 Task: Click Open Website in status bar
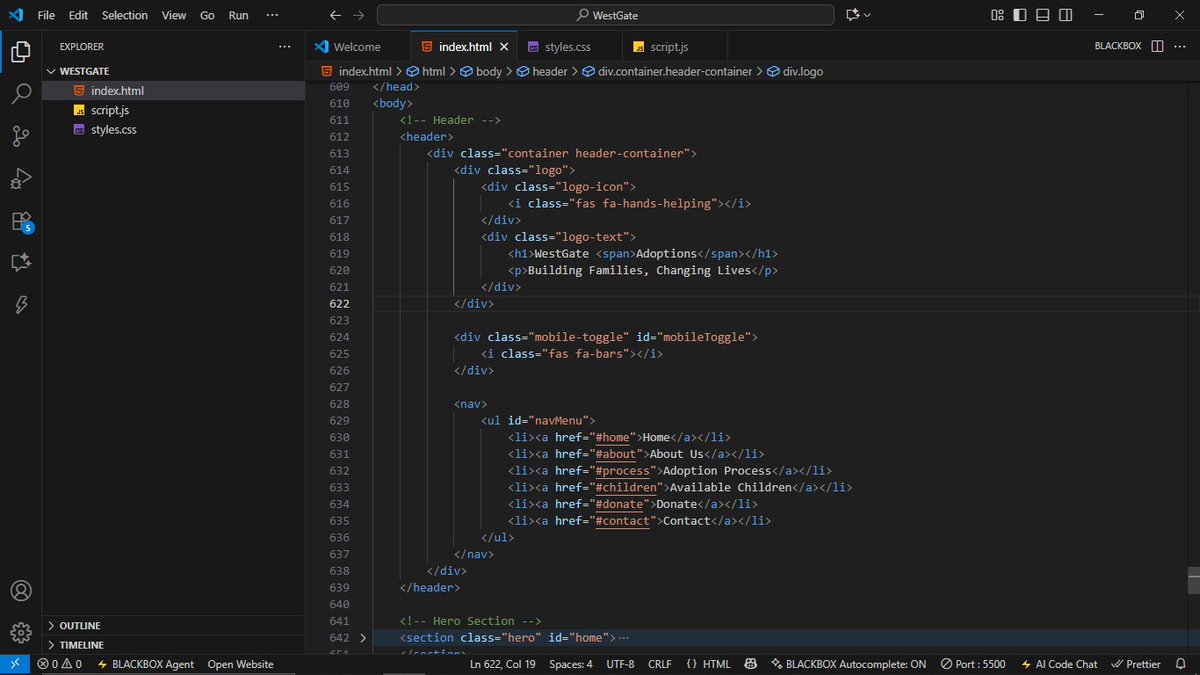tap(240, 664)
